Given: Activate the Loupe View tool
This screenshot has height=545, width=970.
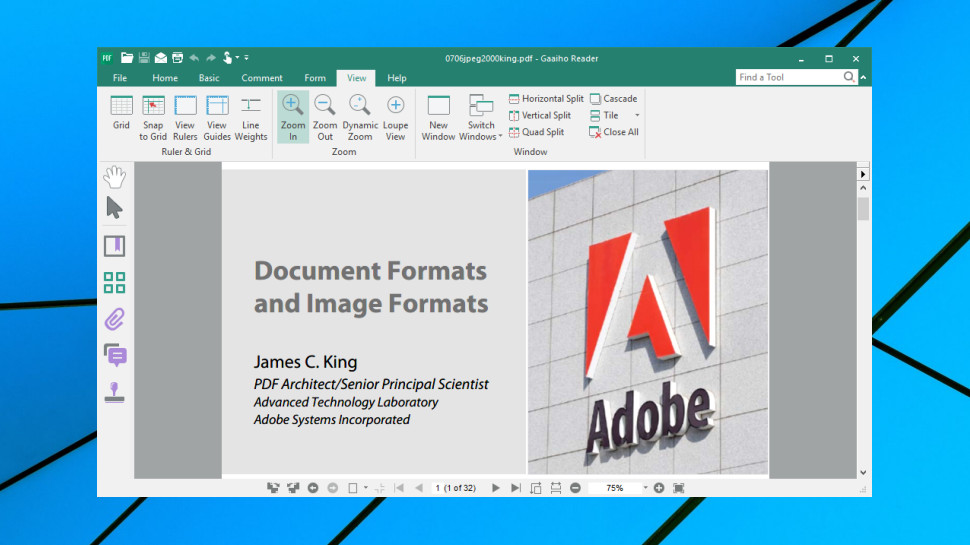Looking at the screenshot, I should tap(395, 118).
